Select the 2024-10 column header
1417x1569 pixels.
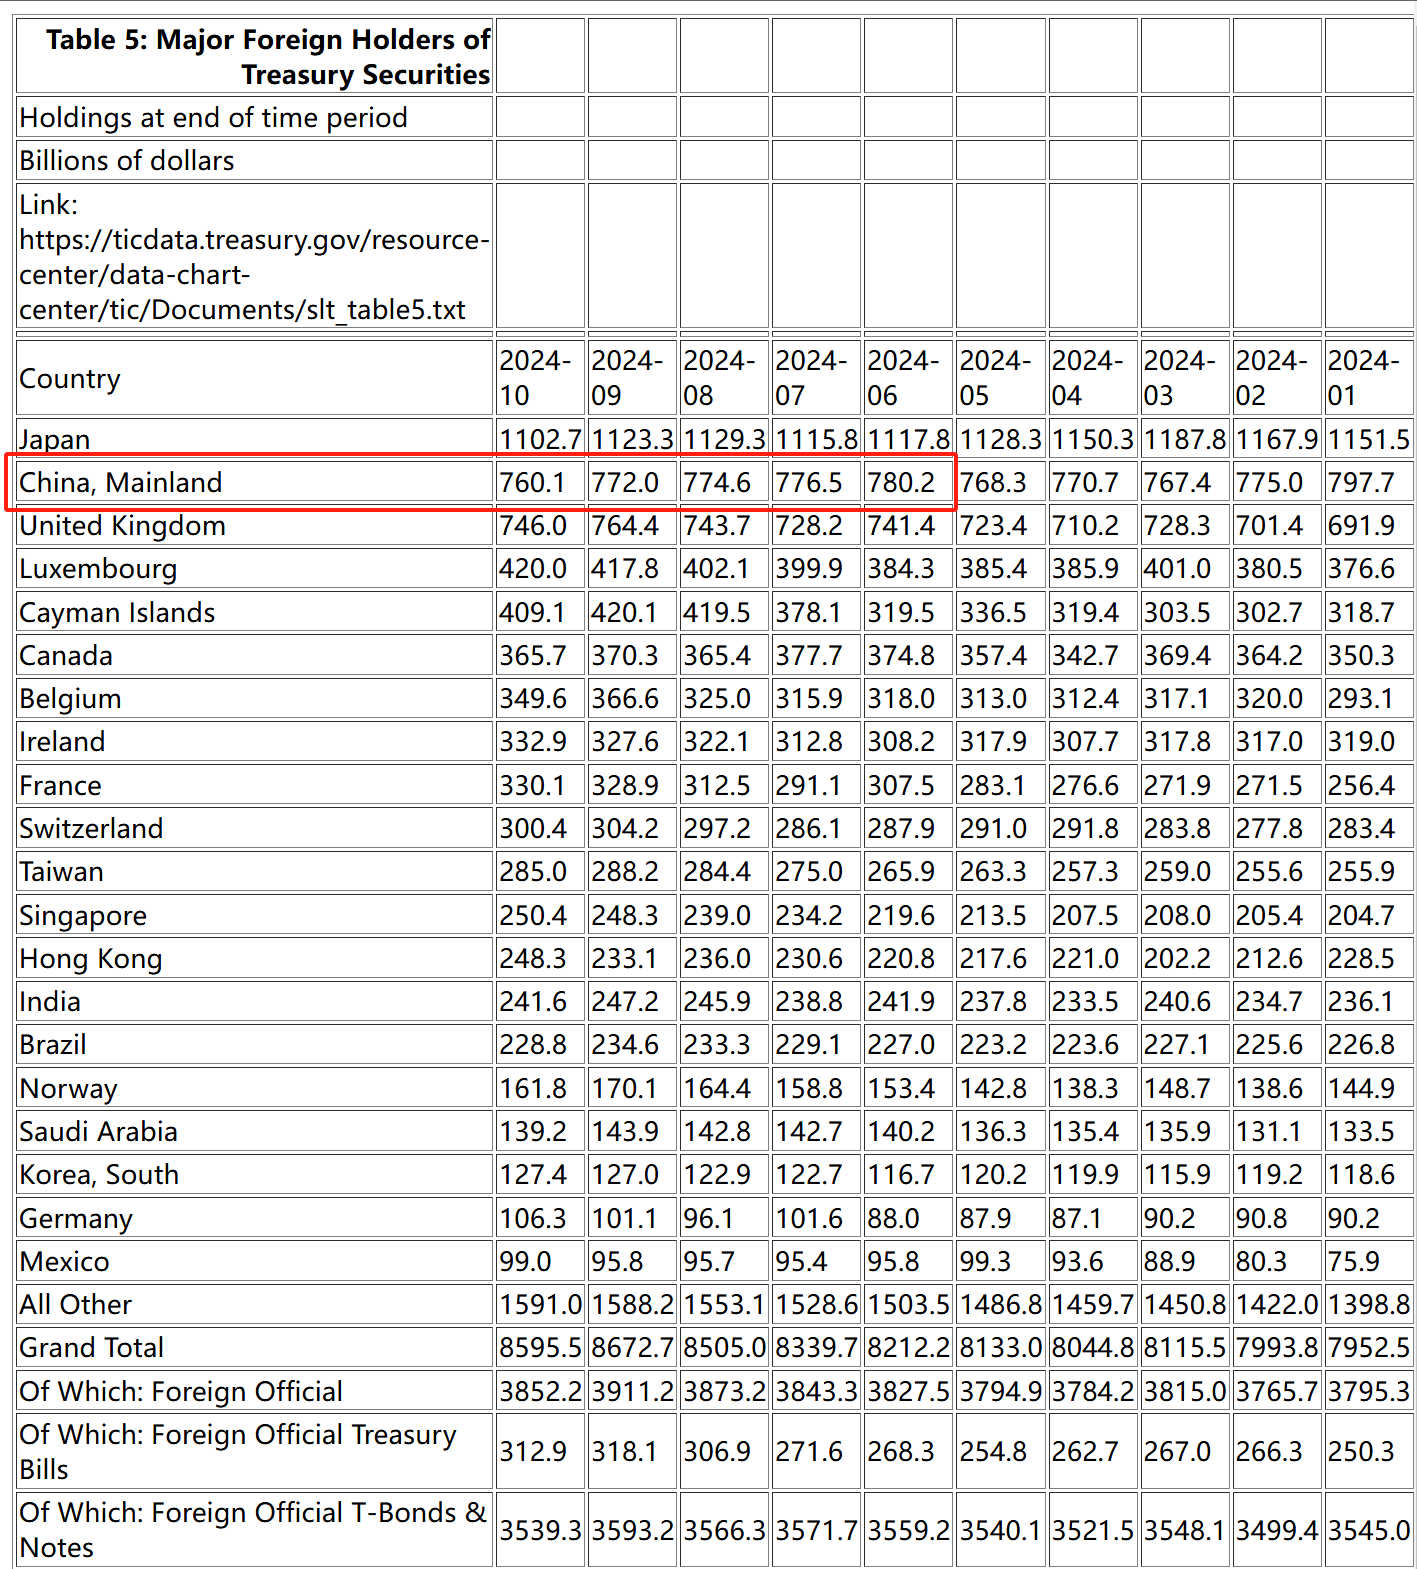[x=540, y=378]
